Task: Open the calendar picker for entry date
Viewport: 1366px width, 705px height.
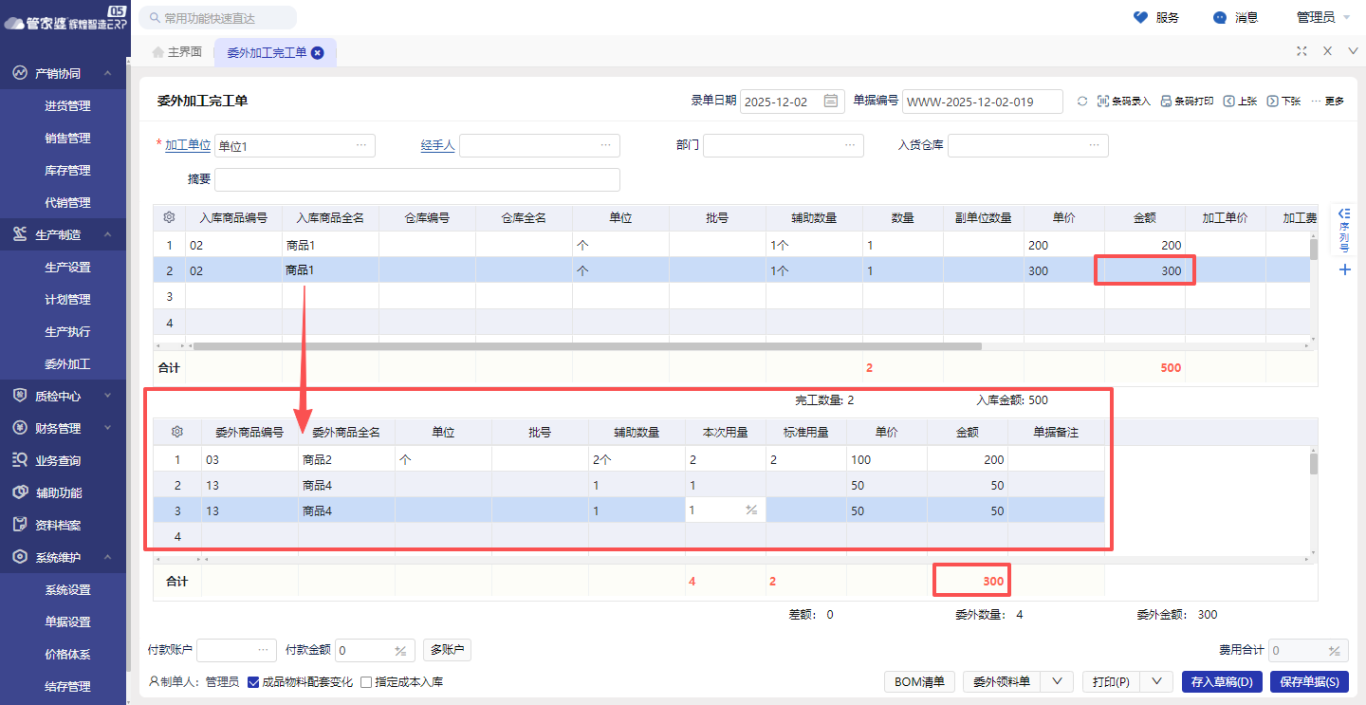Action: click(x=830, y=101)
